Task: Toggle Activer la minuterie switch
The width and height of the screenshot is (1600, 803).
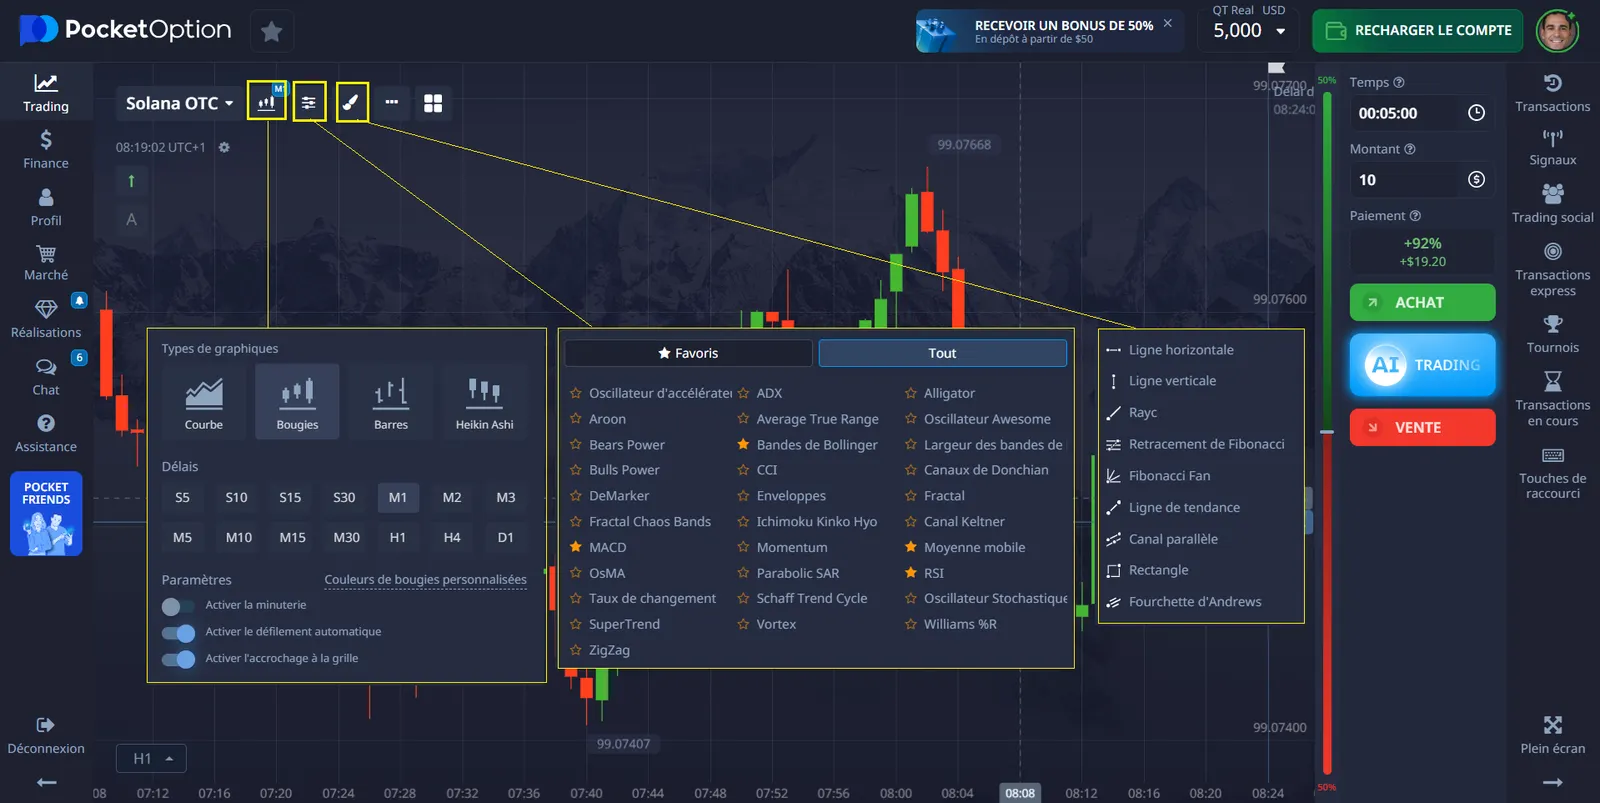Action: coord(178,606)
